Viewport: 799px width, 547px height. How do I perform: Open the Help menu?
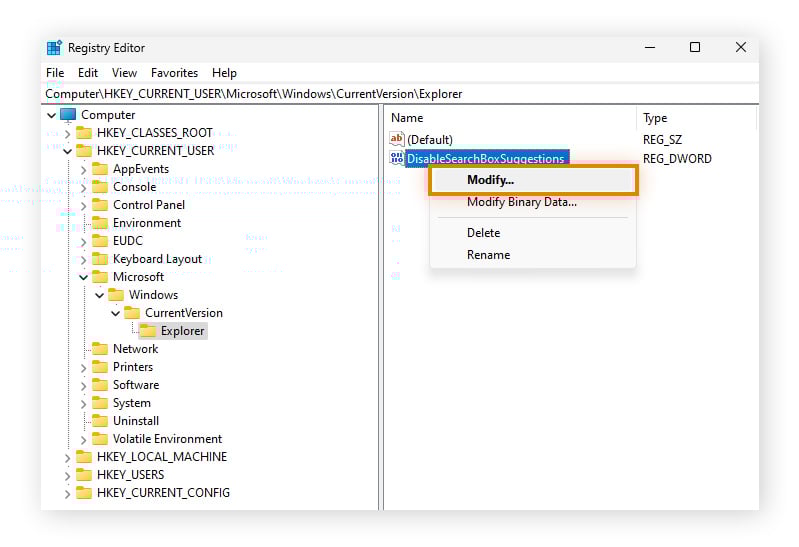(224, 73)
